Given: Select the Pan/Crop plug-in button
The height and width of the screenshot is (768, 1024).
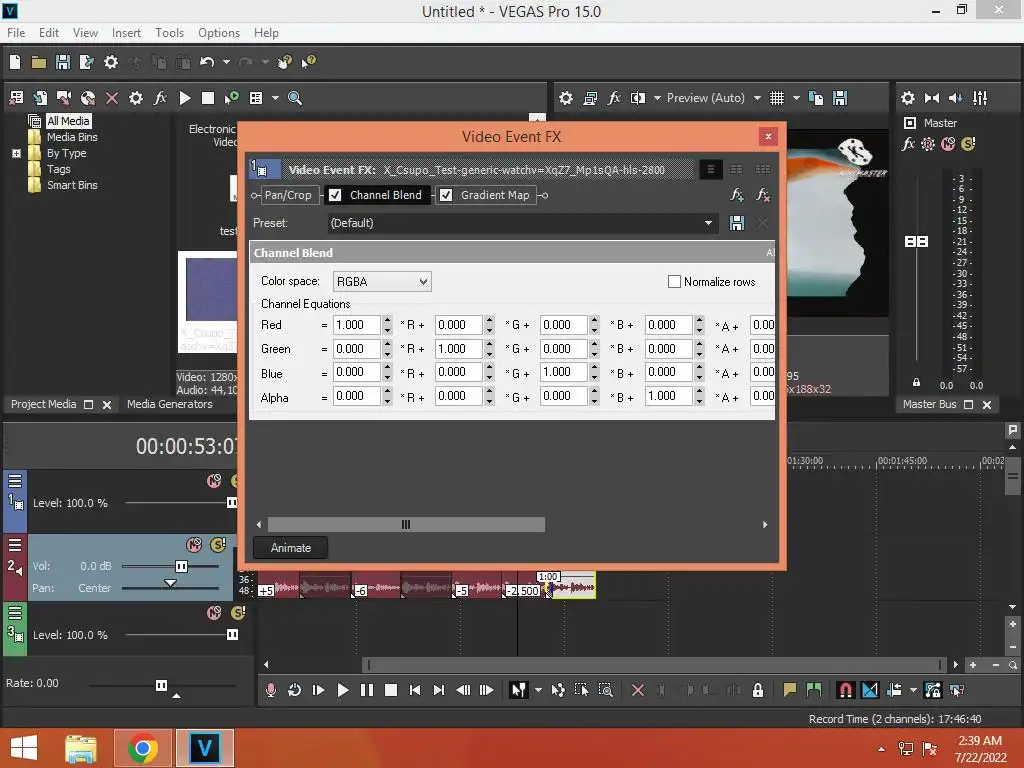Looking at the screenshot, I should point(288,195).
